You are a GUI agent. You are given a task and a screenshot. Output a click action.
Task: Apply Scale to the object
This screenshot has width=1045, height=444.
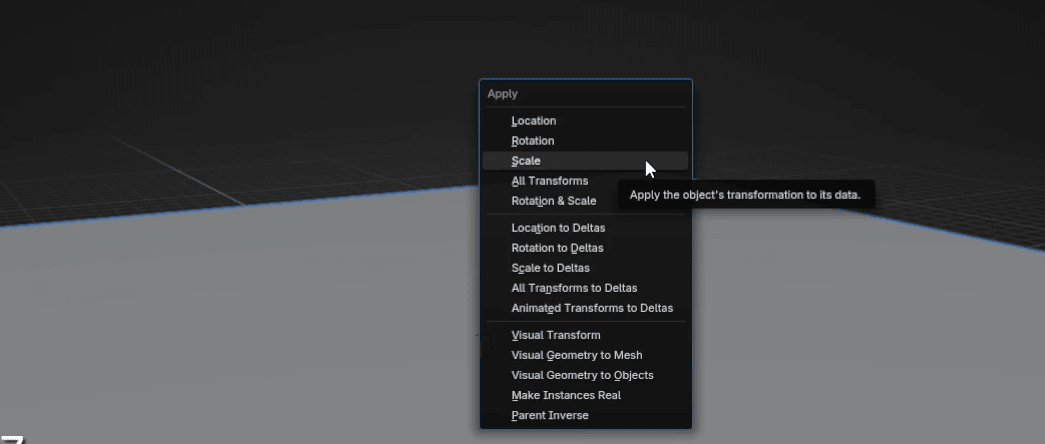(x=526, y=161)
